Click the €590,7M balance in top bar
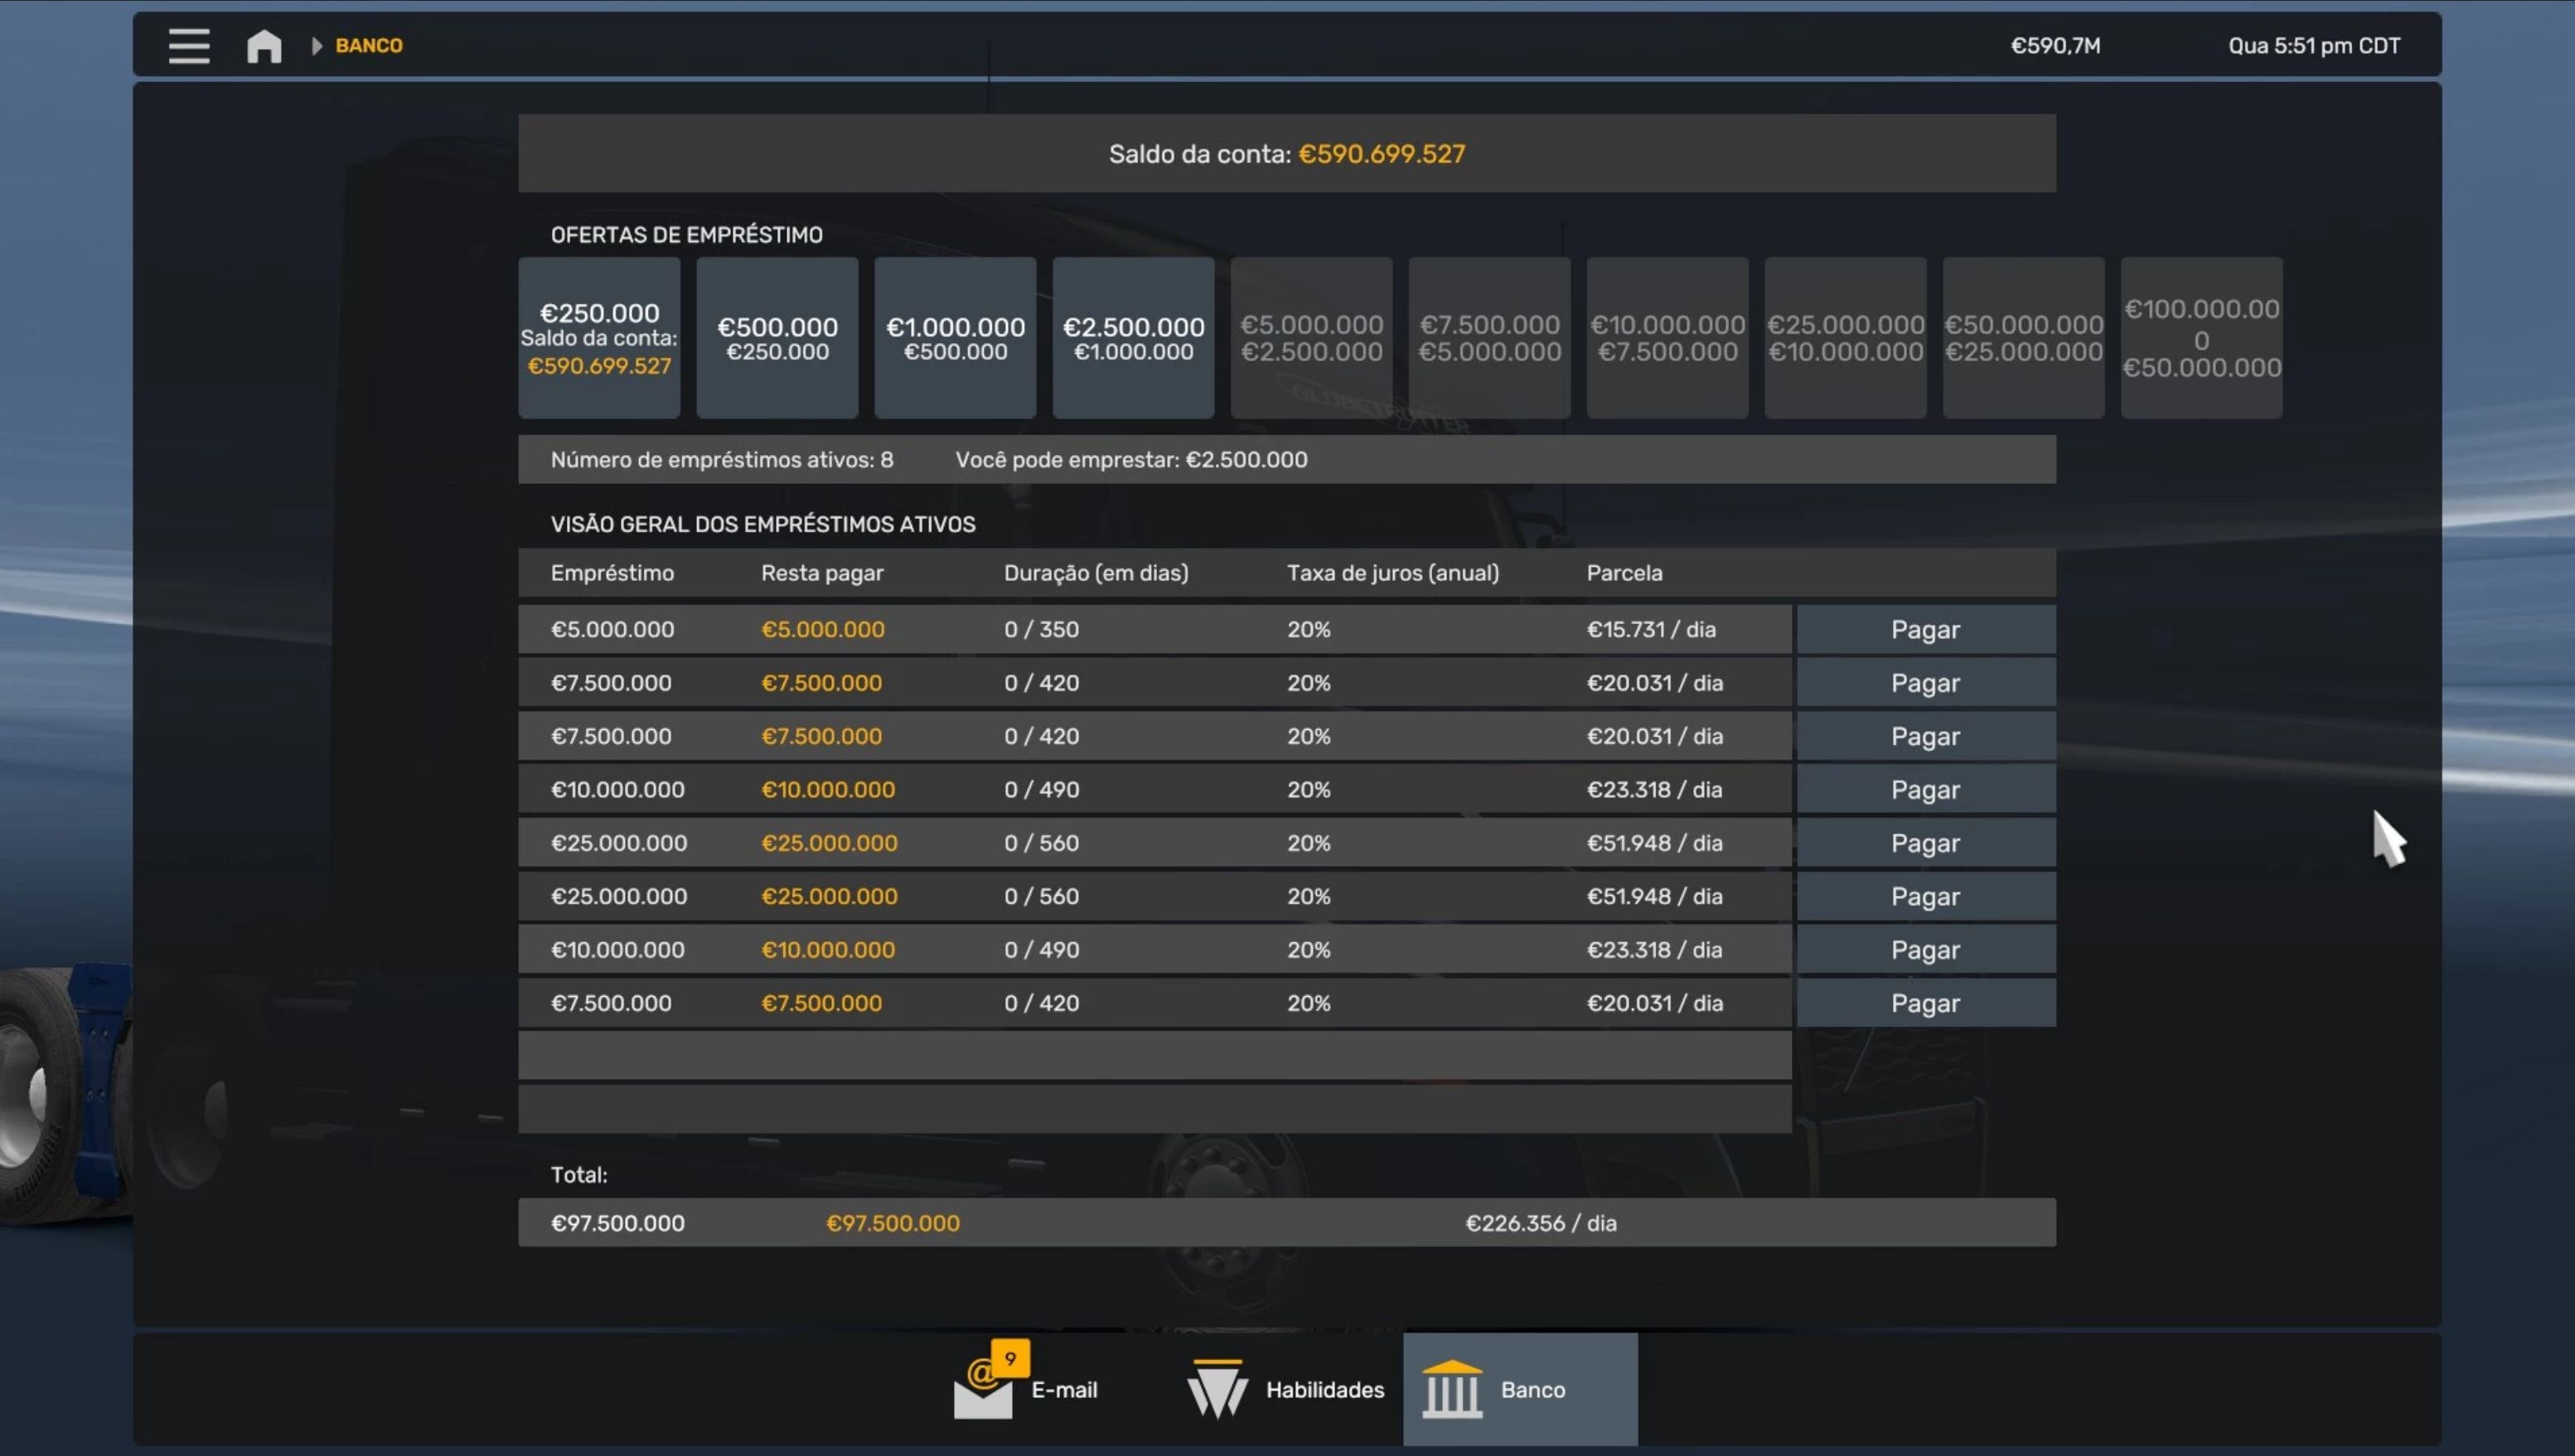This screenshot has height=1456, width=2575. point(2055,46)
